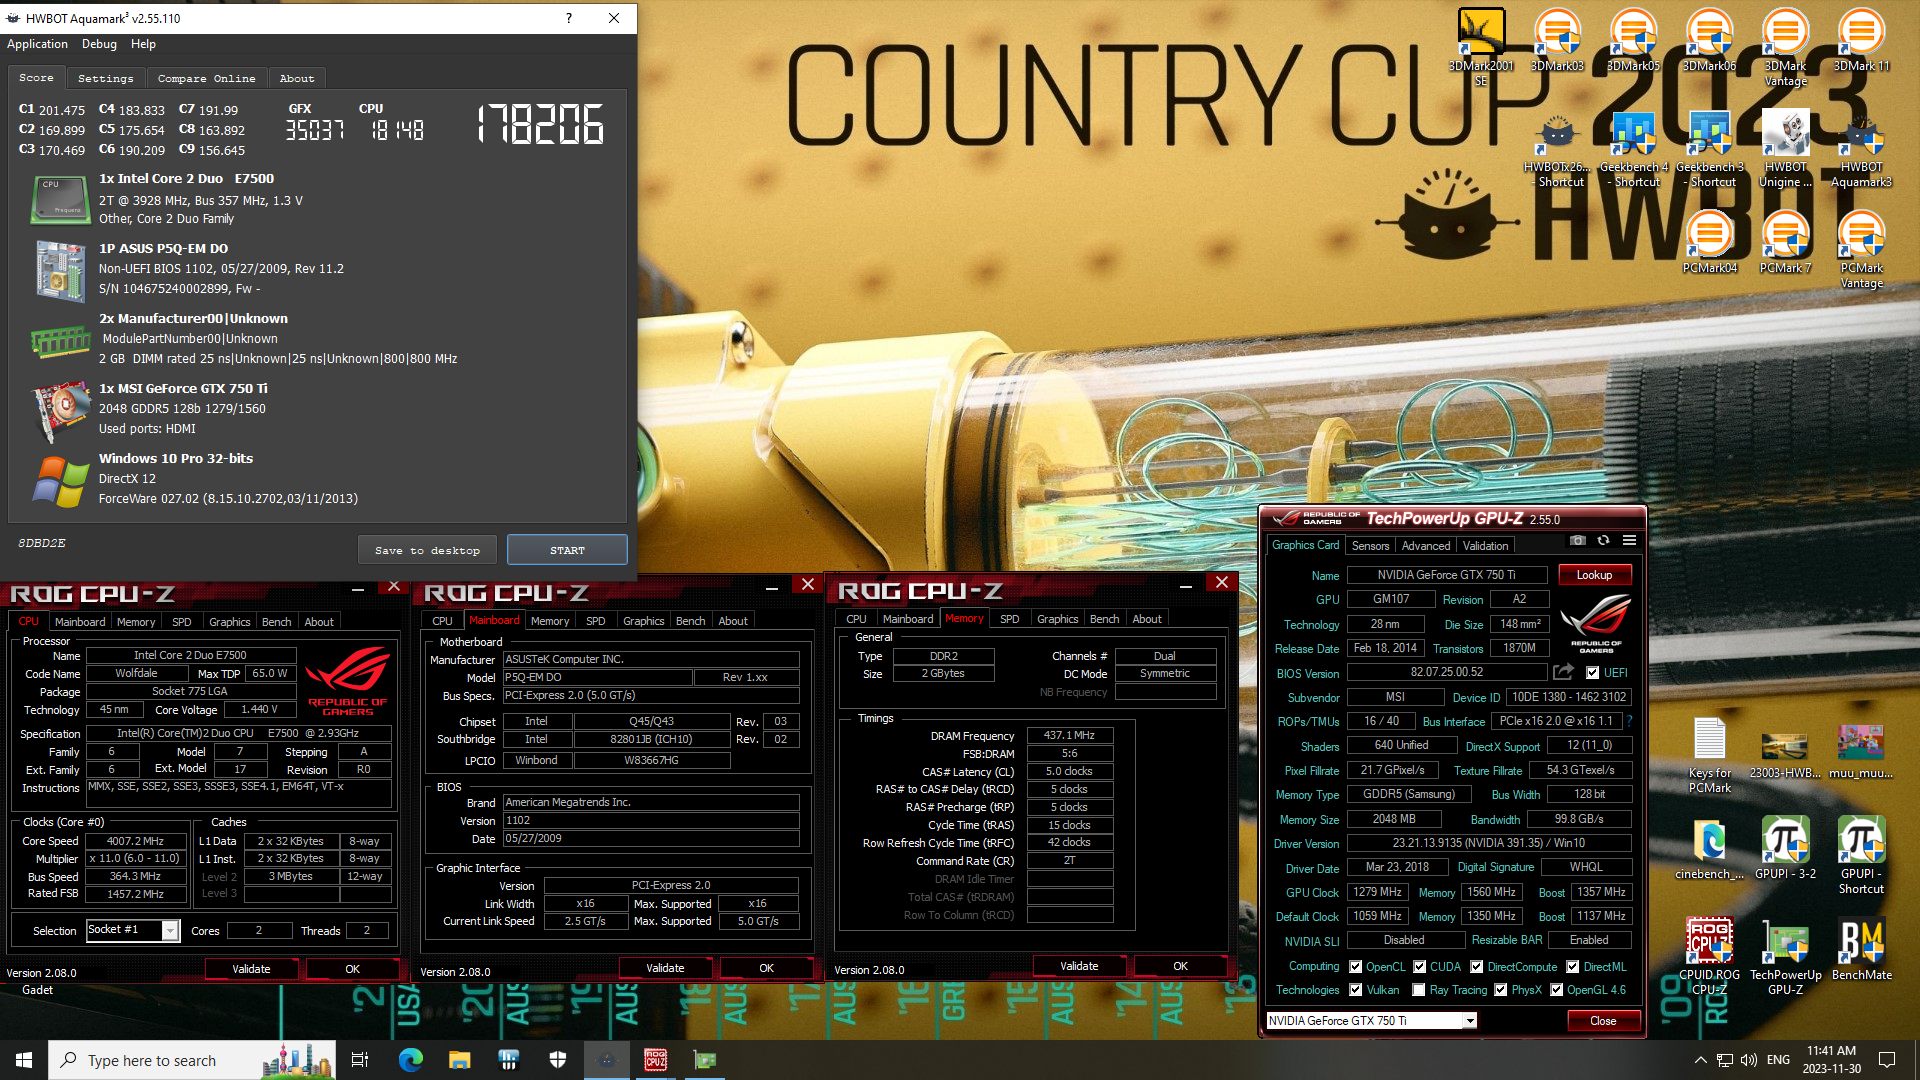Show hidden system tray icons chevron

click(x=1700, y=1060)
